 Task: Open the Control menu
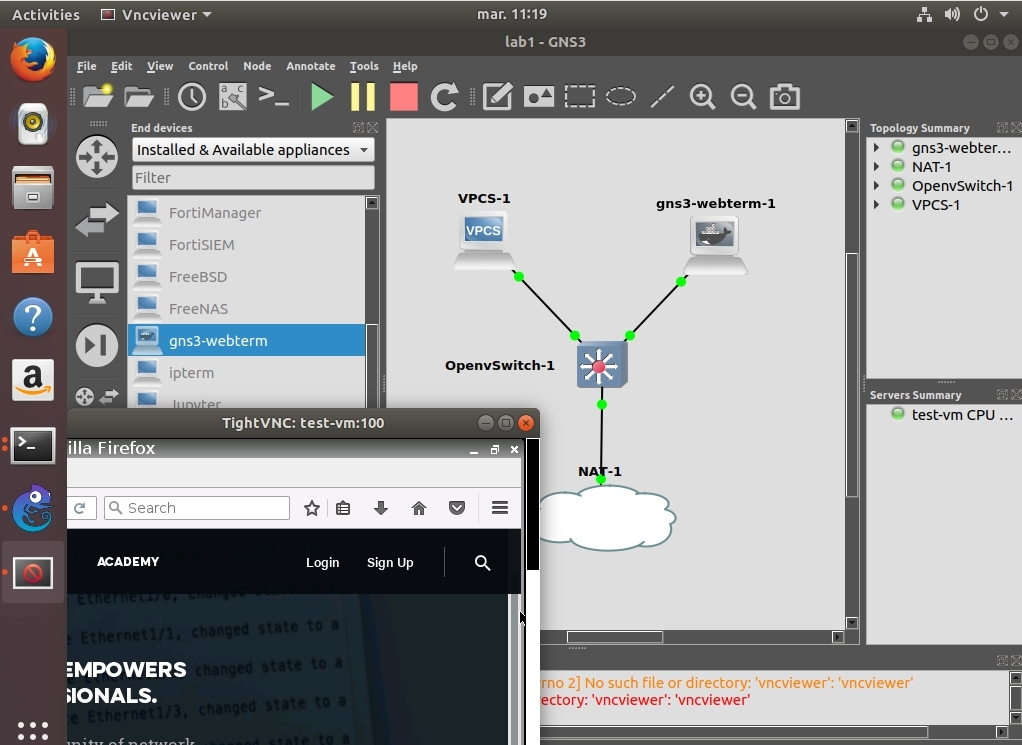208,66
